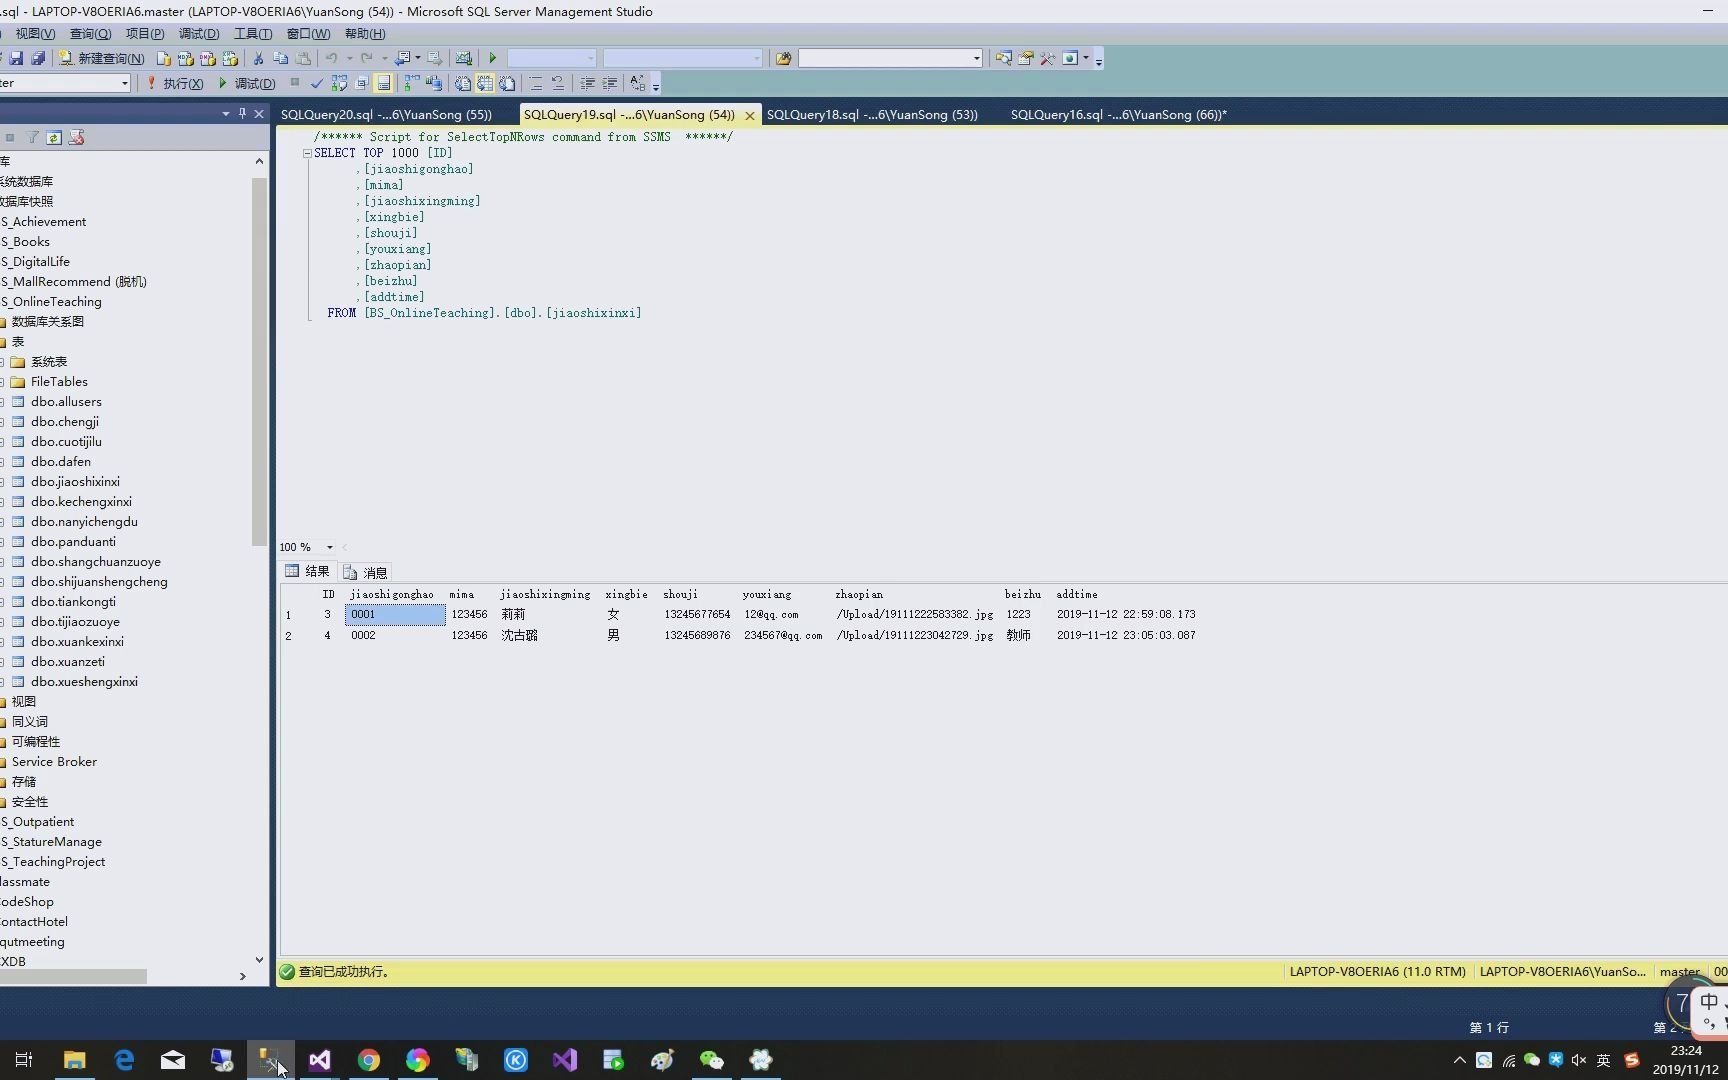The height and width of the screenshot is (1080, 1728).
Task: Expand the dbo.tiankongti table node
Action: (x=2, y=602)
